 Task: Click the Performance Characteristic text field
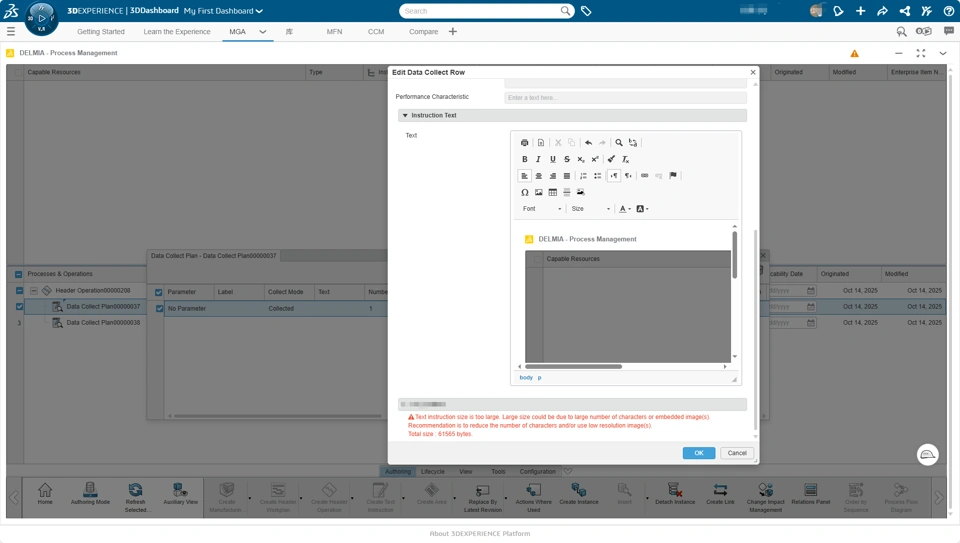[626, 98]
